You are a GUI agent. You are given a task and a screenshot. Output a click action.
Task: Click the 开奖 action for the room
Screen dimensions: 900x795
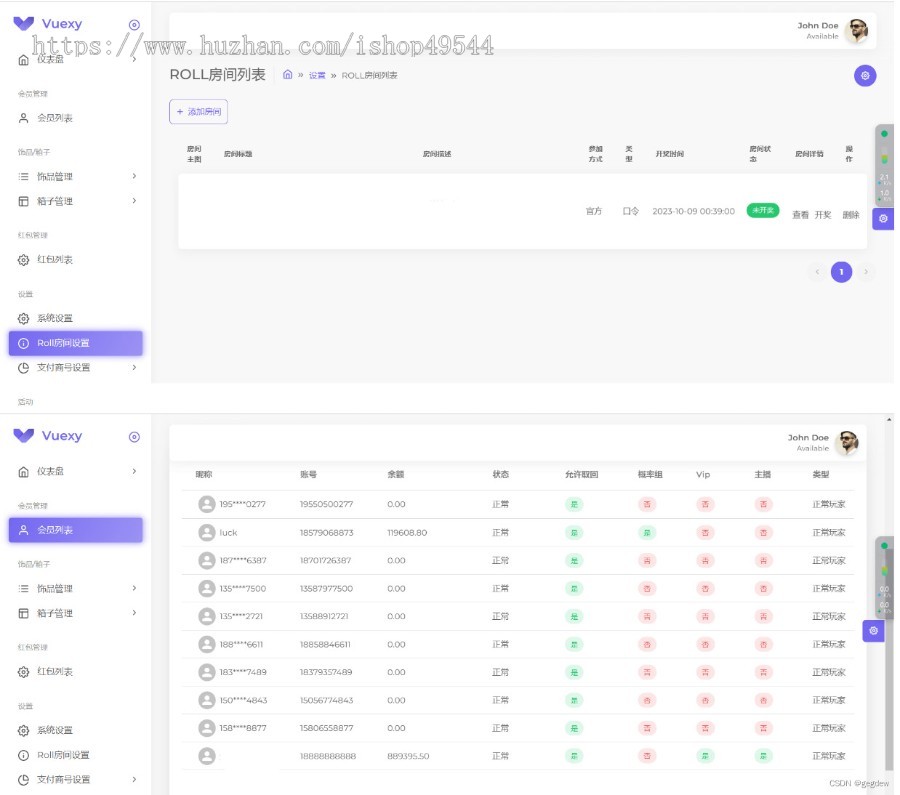coord(823,215)
